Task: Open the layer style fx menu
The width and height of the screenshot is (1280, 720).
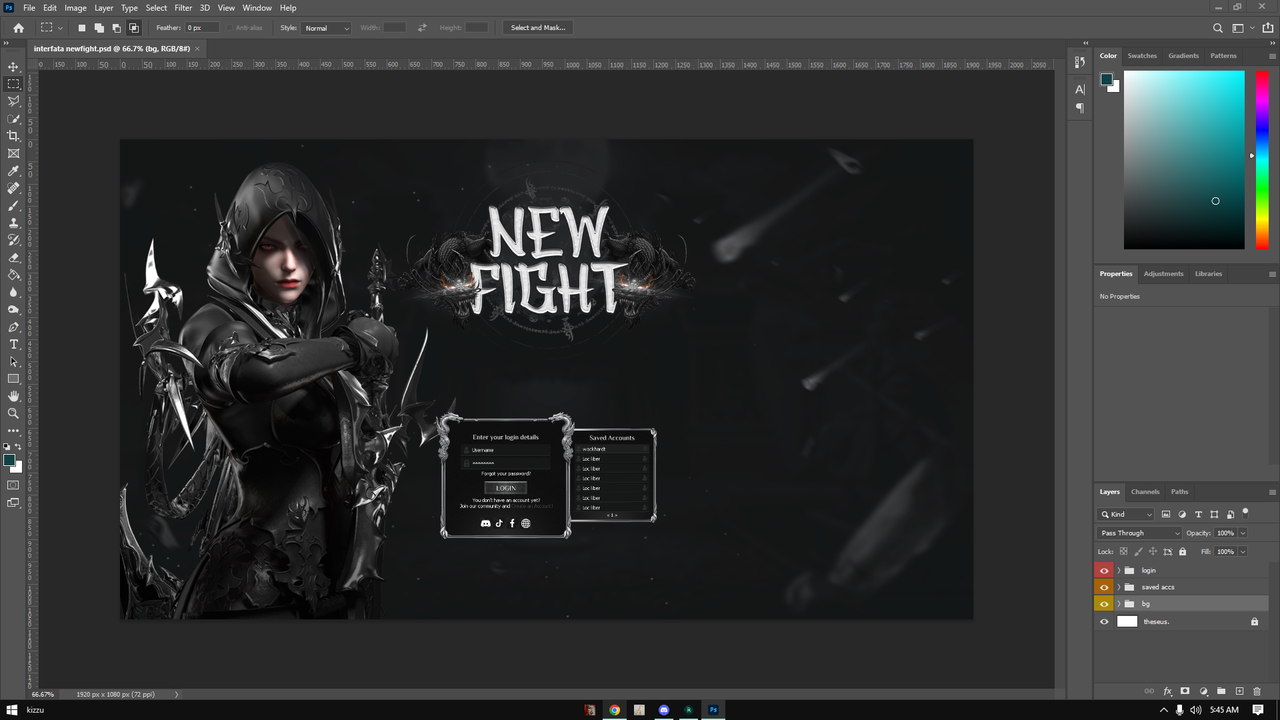Action: 1167,691
